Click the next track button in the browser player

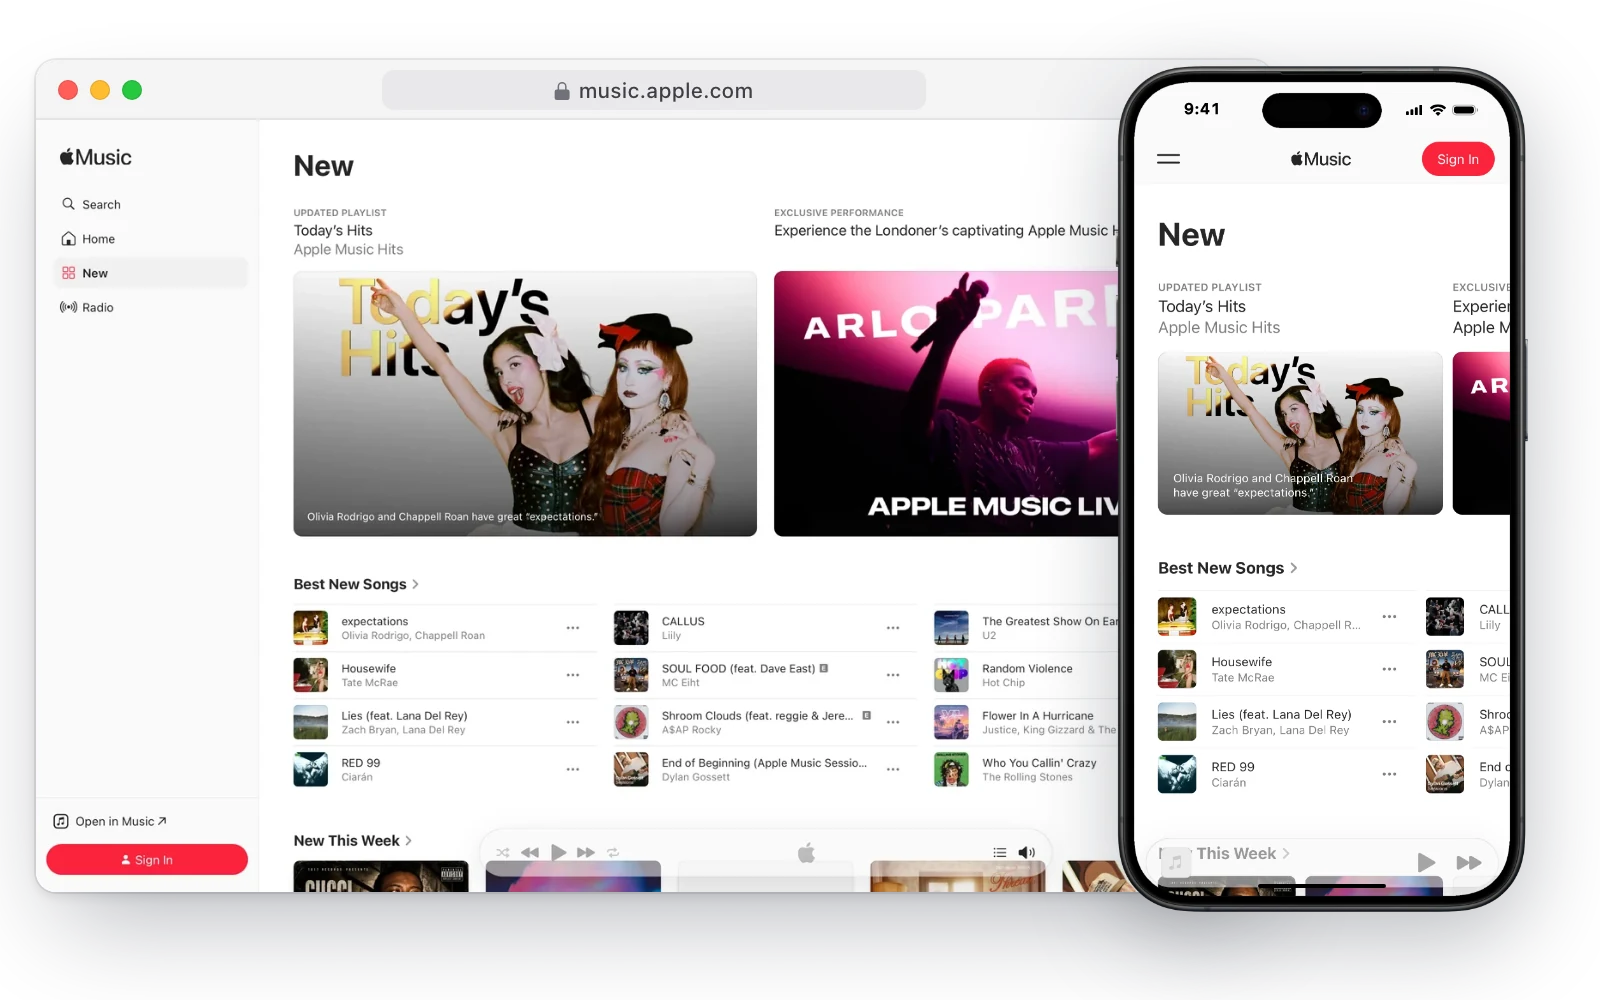pyautogui.click(x=586, y=853)
